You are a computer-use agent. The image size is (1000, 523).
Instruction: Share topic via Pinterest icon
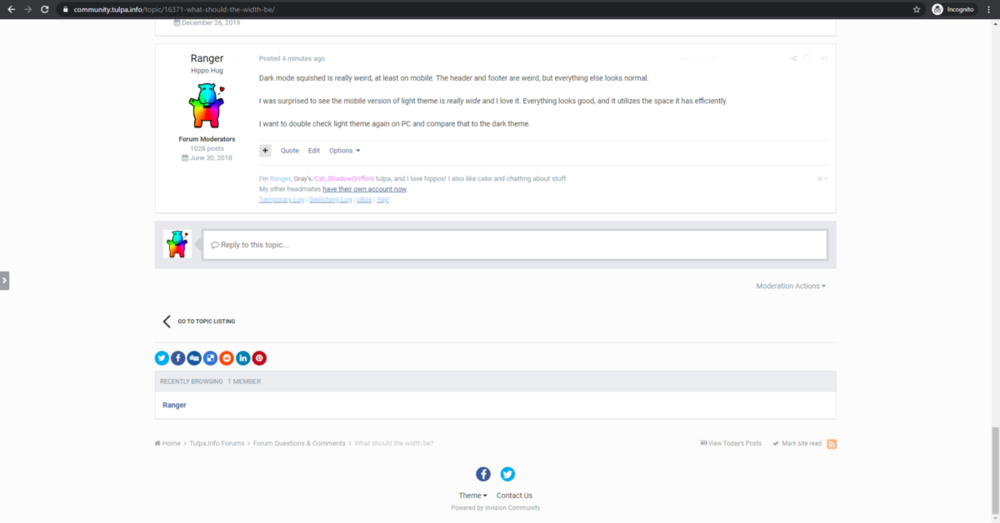[x=259, y=358]
